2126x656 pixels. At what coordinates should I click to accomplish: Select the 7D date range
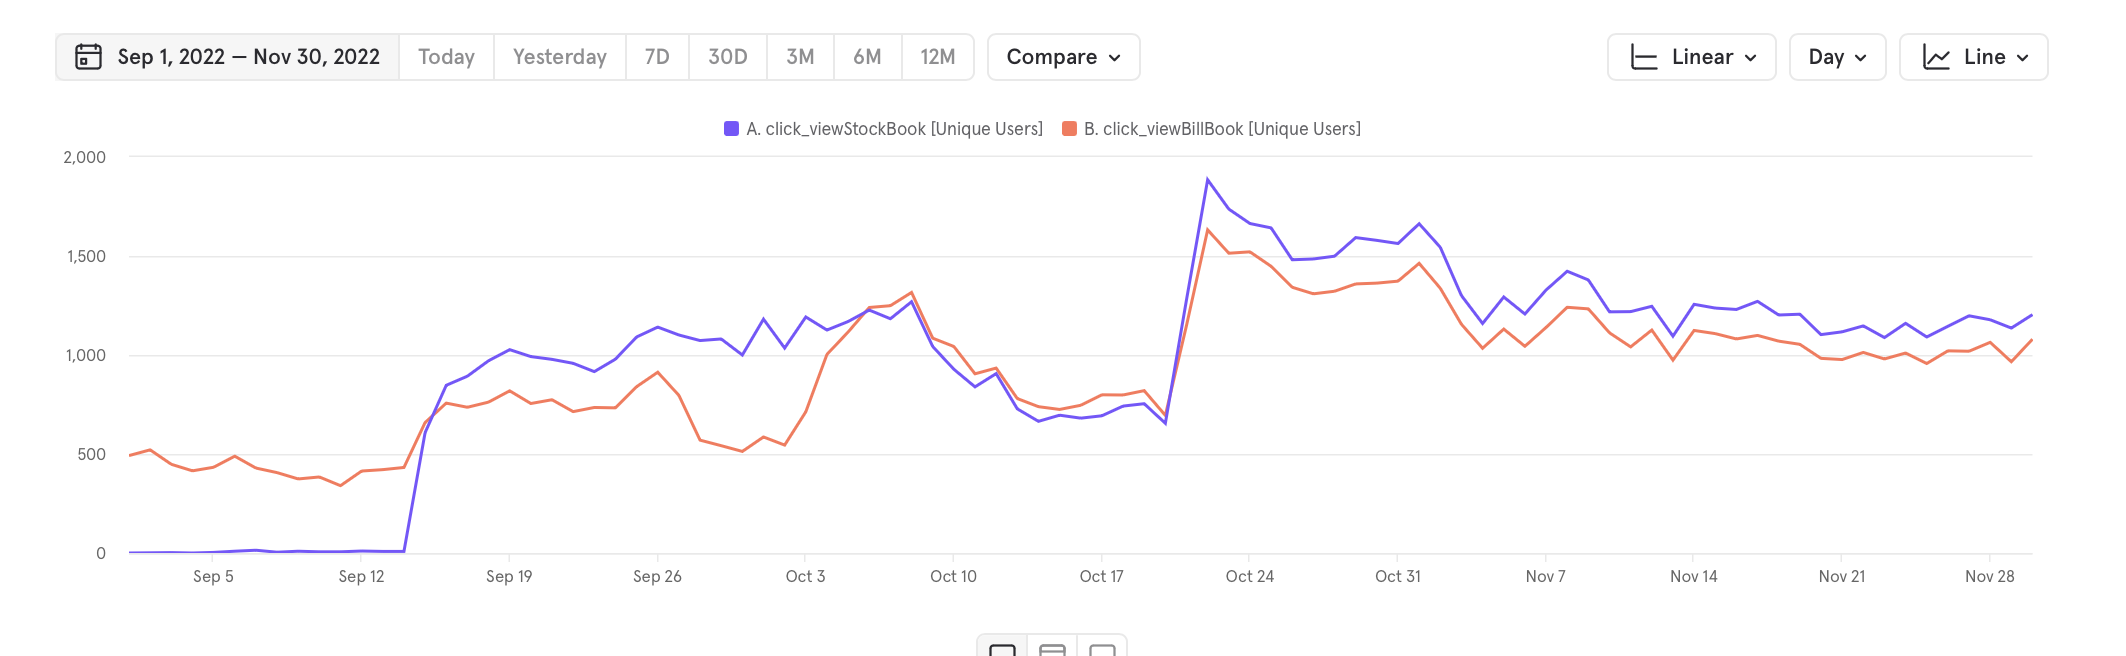[x=657, y=57]
